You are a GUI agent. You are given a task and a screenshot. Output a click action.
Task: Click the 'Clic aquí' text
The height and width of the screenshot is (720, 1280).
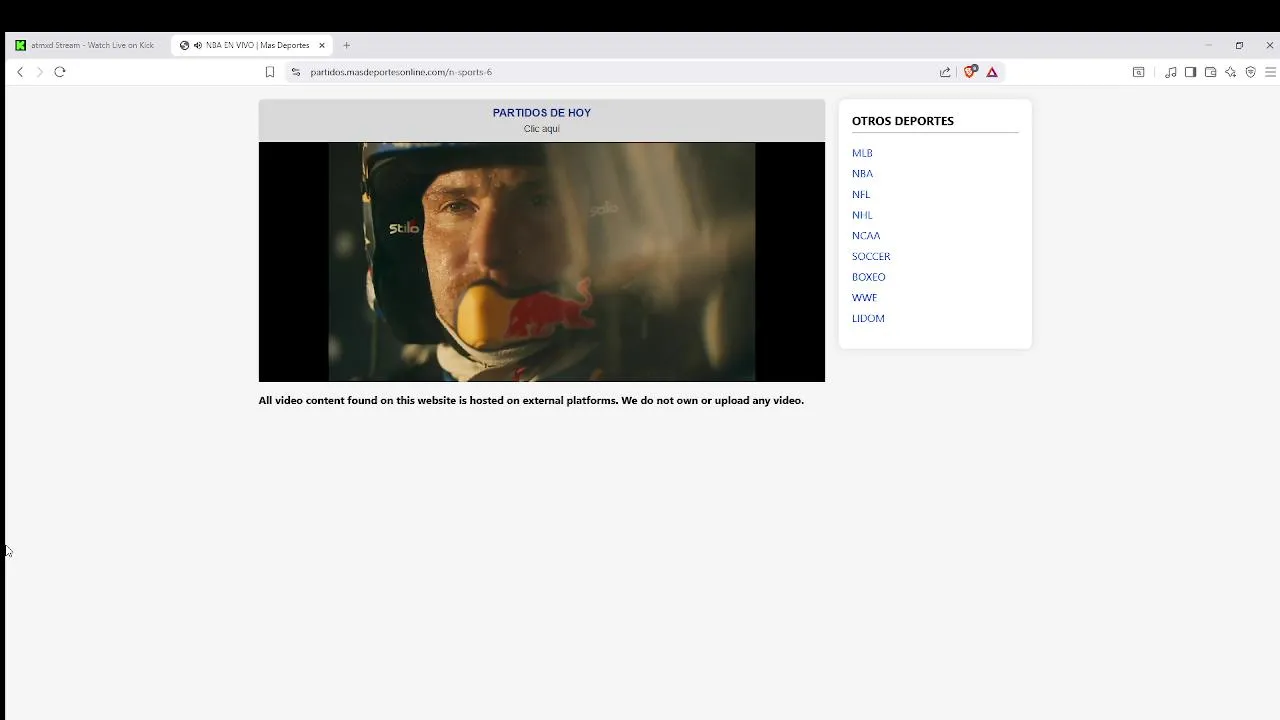pos(542,129)
